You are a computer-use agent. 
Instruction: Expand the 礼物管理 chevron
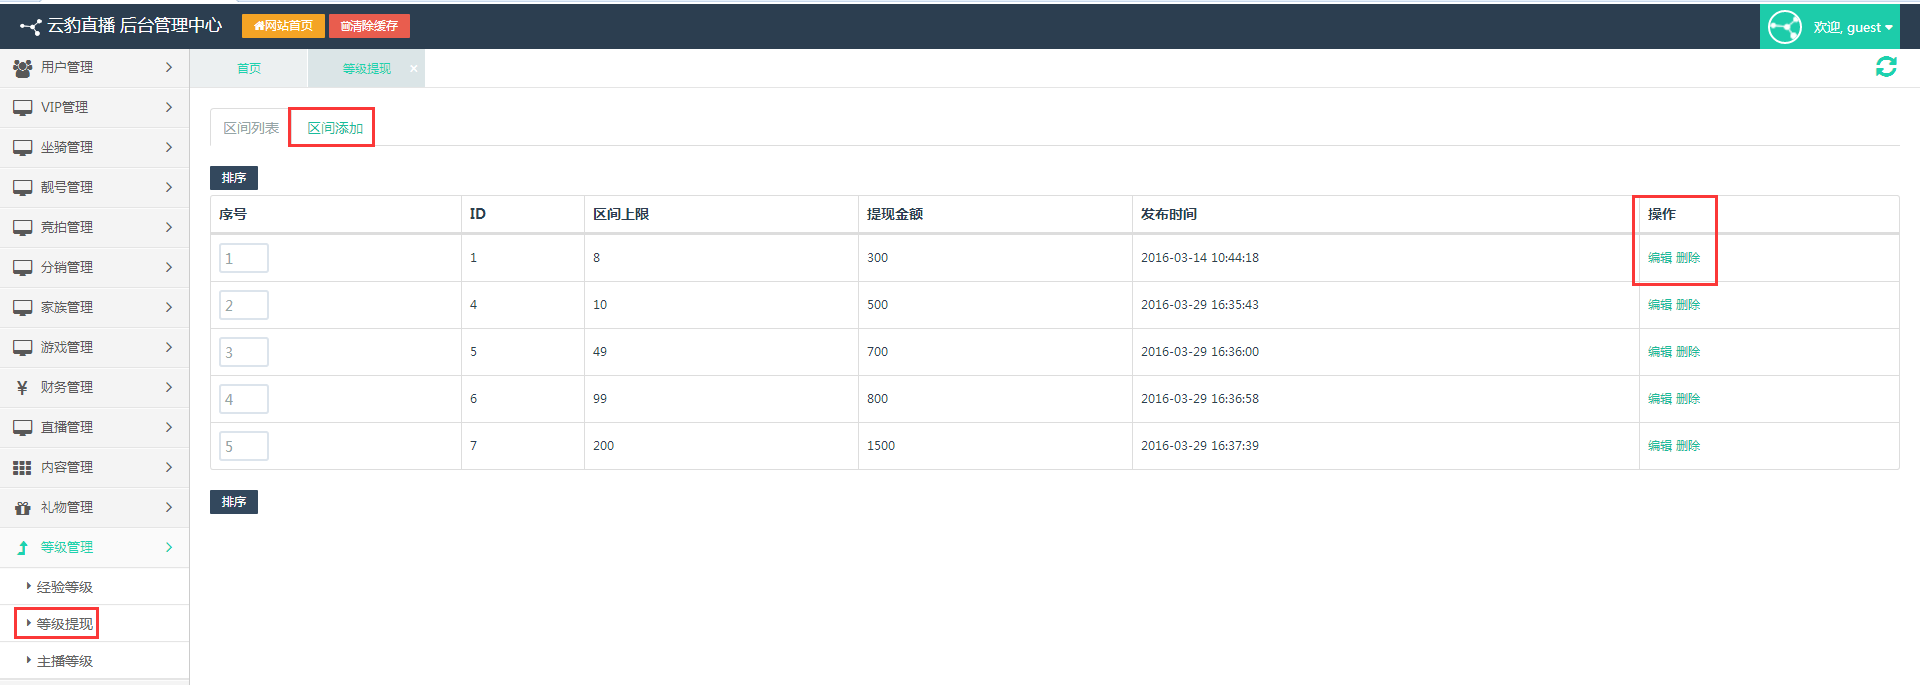click(x=169, y=507)
